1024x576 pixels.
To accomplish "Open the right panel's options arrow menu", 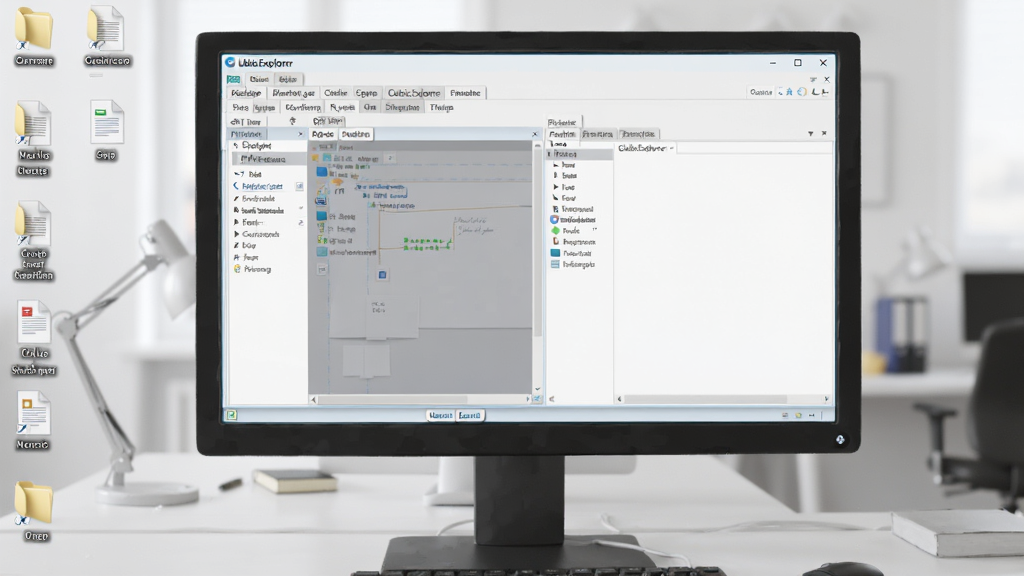I will click(x=810, y=133).
